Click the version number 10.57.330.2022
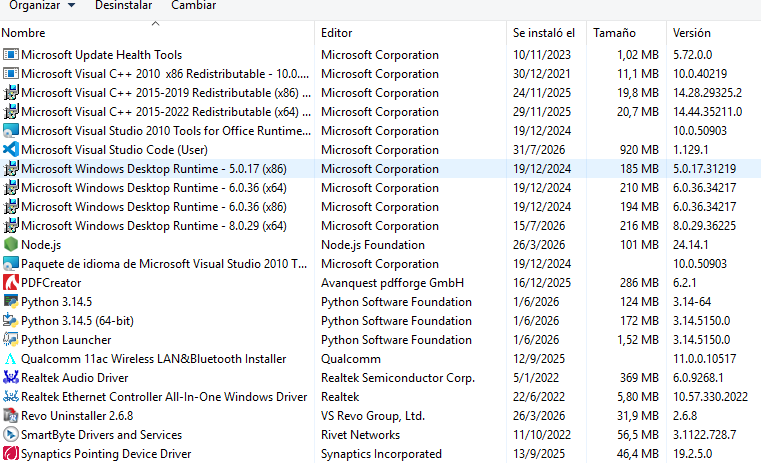This screenshot has height=463, width=761. click(x=710, y=397)
